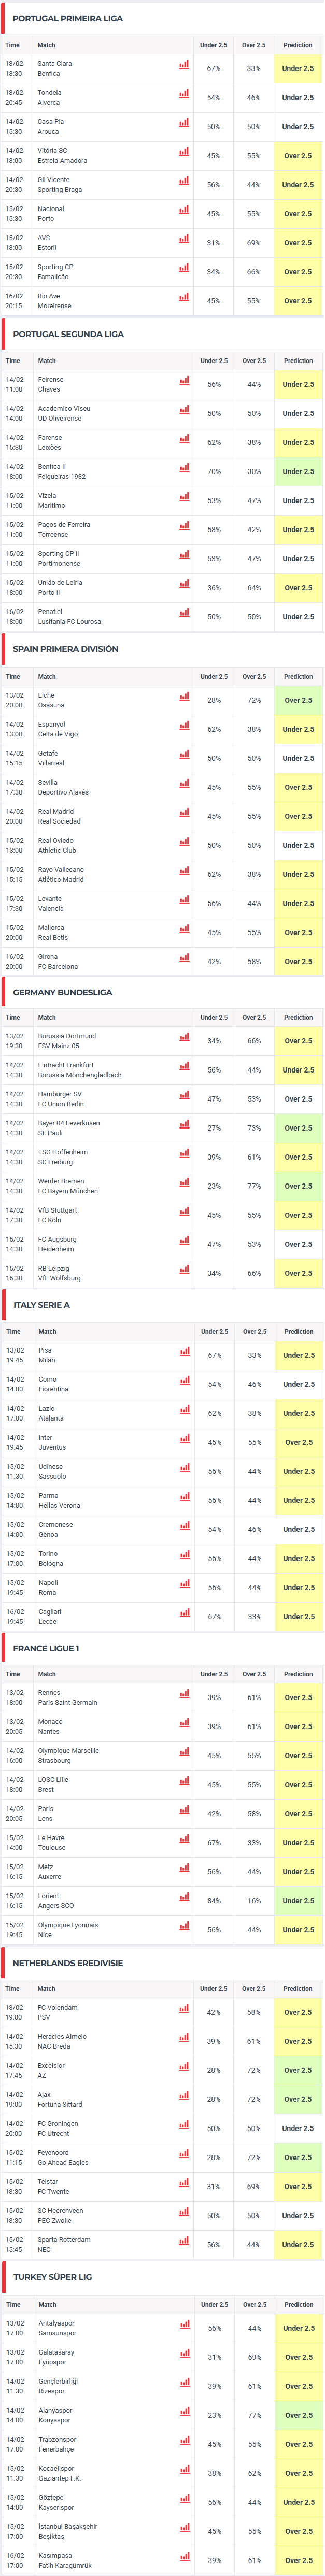Click the Germany Bundesliga section title
The height and width of the screenshot is (2576, 325).
point(62,992)
